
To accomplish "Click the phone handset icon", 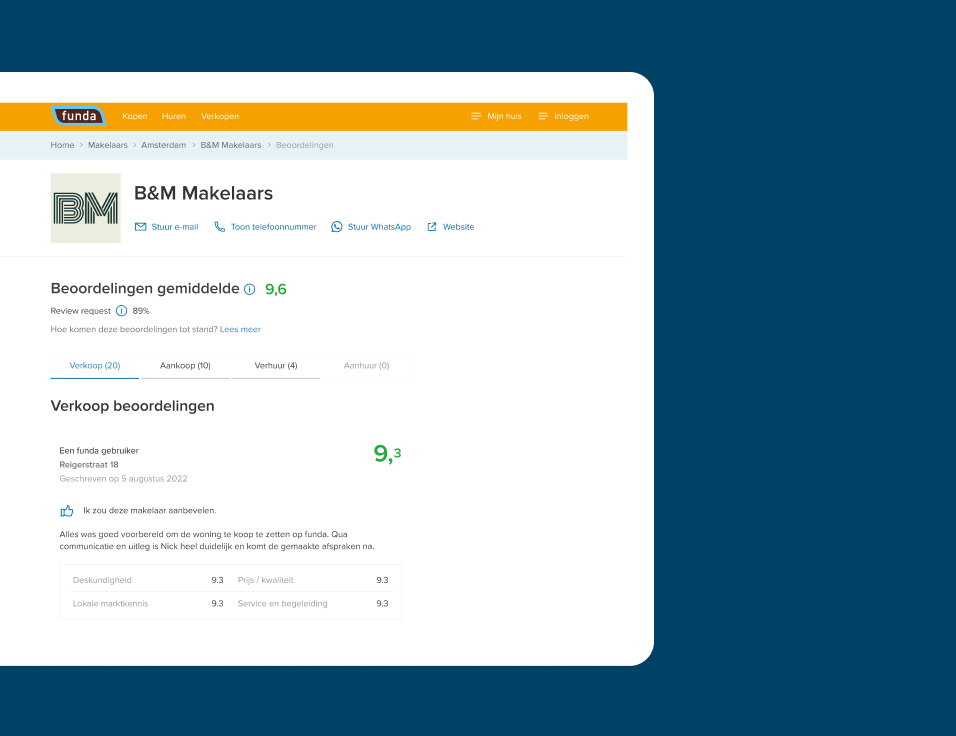I will [219, 227].
